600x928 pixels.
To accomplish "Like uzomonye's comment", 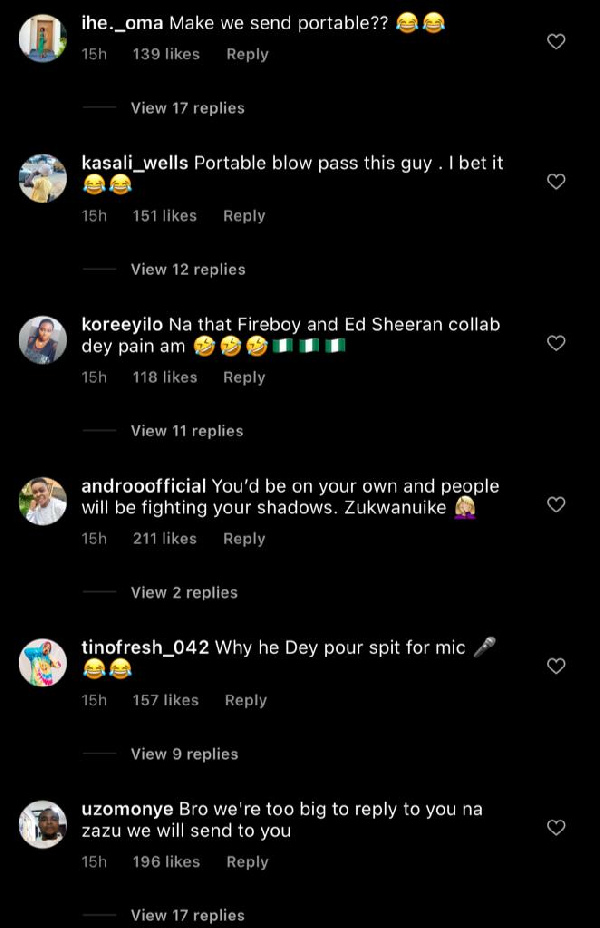I will pos(556,828).
